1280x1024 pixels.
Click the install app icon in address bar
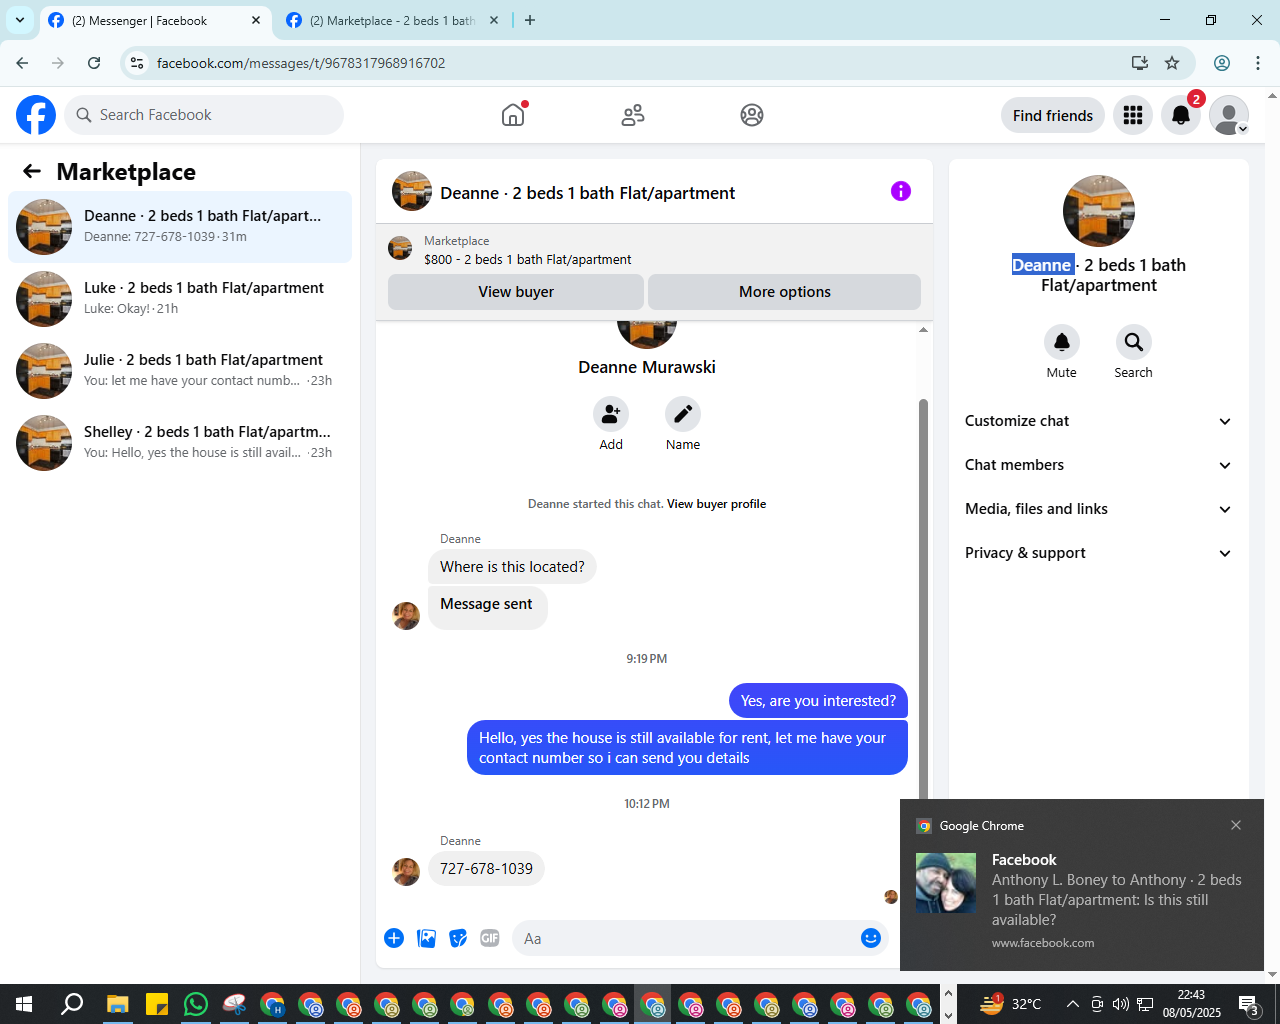1140,63
